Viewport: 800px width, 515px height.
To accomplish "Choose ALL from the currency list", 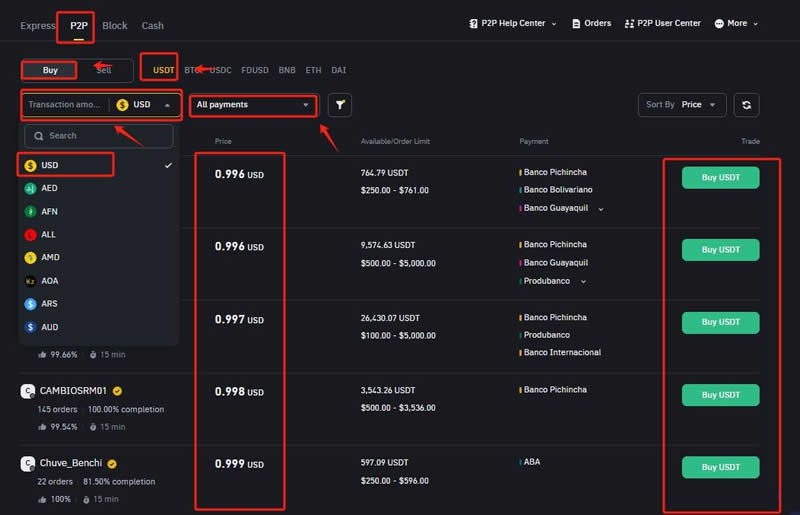I will [98, 235].
